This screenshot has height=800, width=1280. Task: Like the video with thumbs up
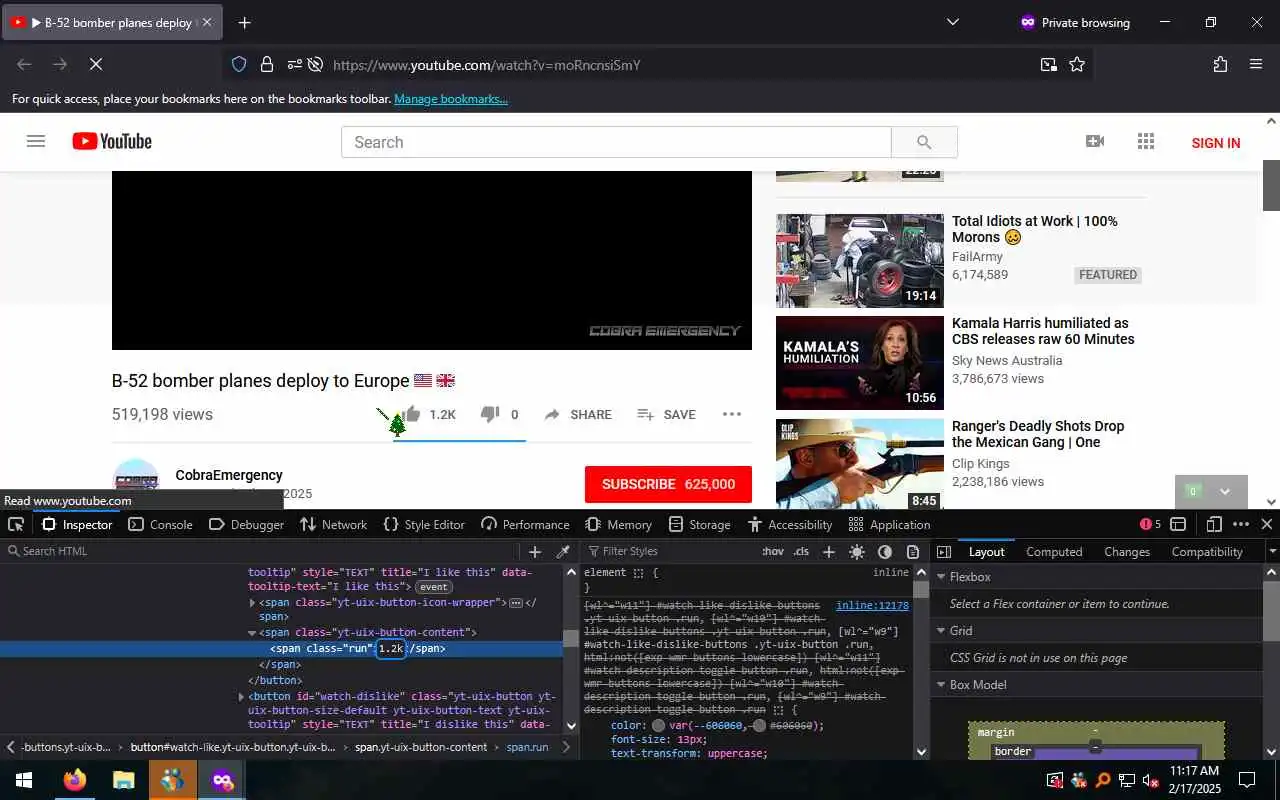point(429,414)
